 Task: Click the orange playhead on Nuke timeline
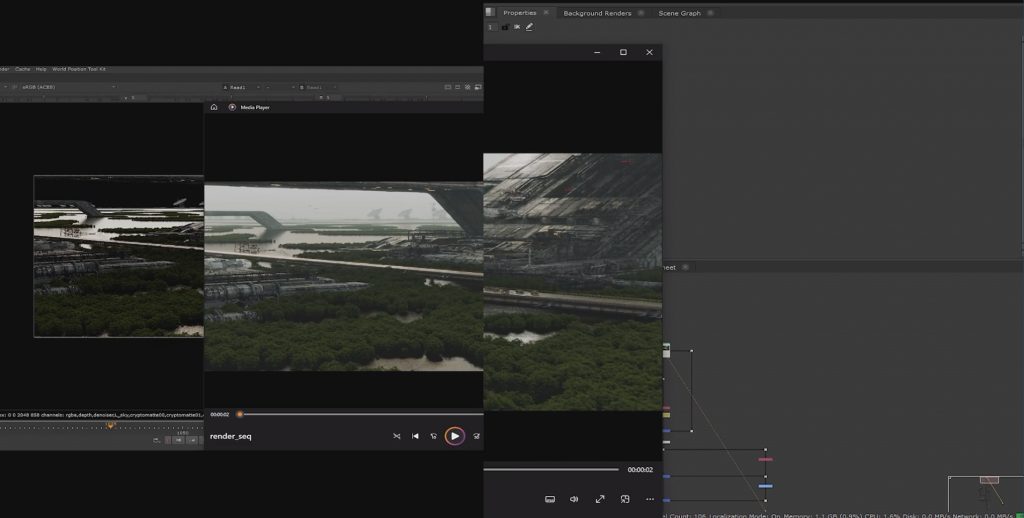tap(110, 426)
